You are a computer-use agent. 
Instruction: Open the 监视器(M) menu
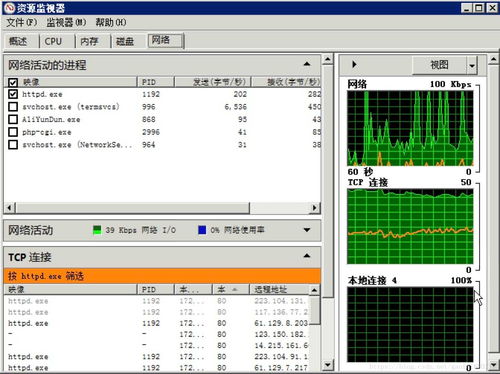(66, 22)
